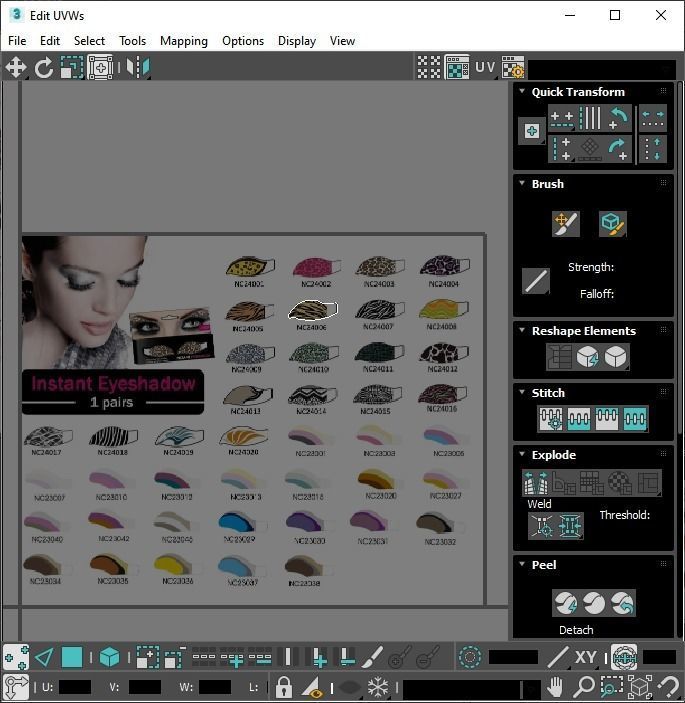Click the W coordinate input field
Viewport: 685px width, 703px height.
point(215,687)
